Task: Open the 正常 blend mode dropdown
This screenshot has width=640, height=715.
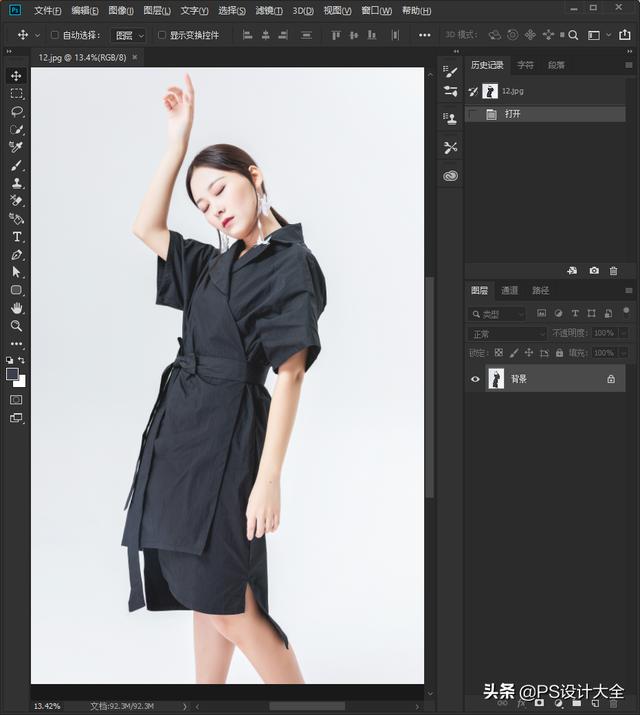Action: click(x=508, y=334)
